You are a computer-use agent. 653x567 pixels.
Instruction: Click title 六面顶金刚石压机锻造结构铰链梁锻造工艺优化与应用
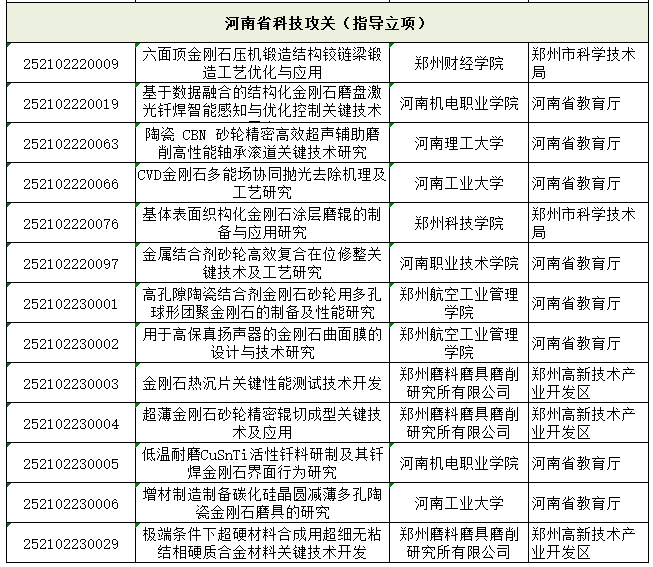[x=262, y=63]
